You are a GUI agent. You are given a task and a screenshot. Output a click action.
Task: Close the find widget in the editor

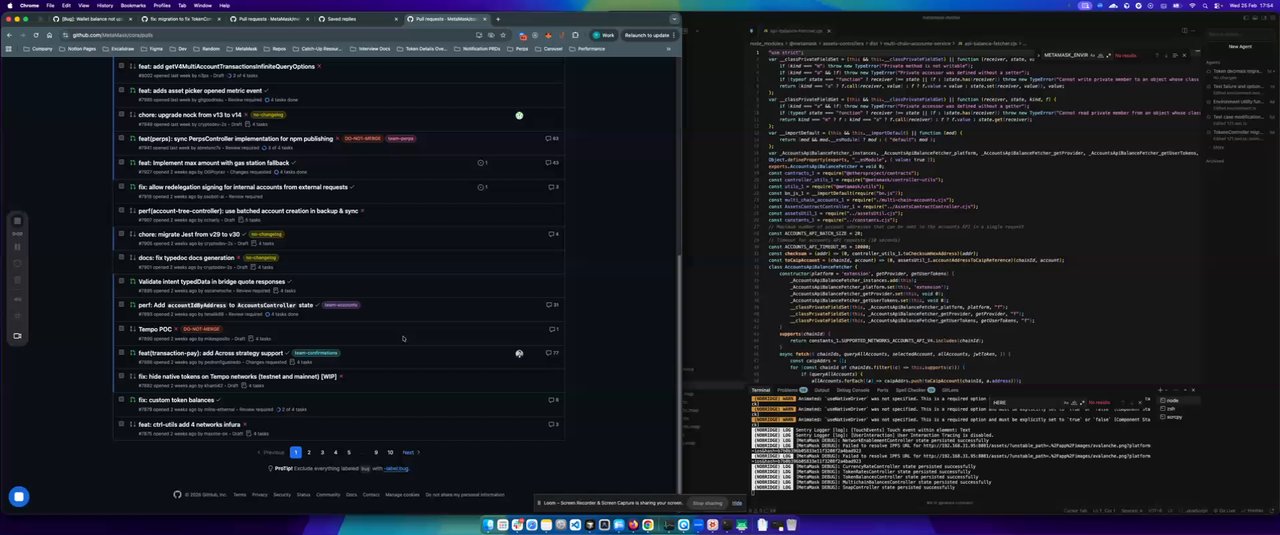coord(1183,55)
